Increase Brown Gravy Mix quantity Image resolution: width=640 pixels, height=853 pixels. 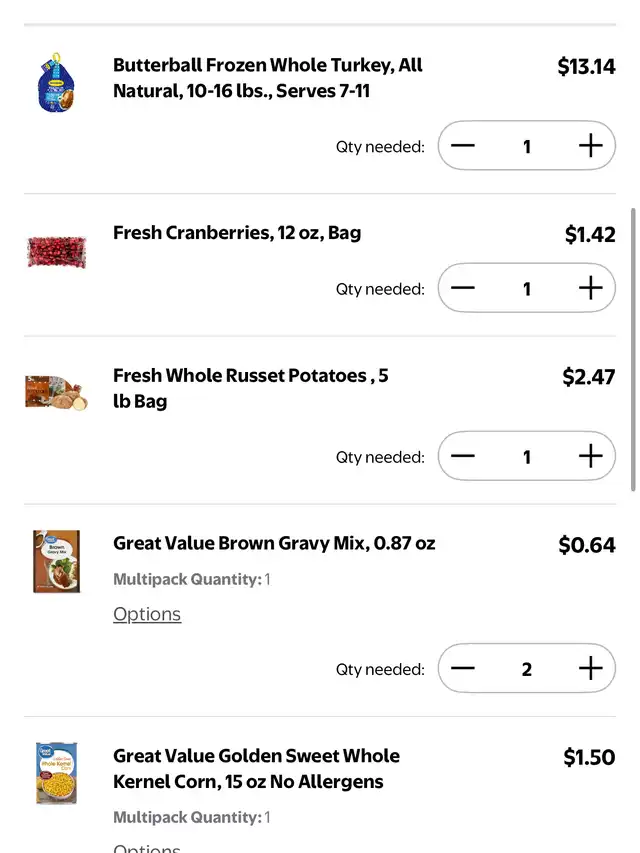[591, 669]
